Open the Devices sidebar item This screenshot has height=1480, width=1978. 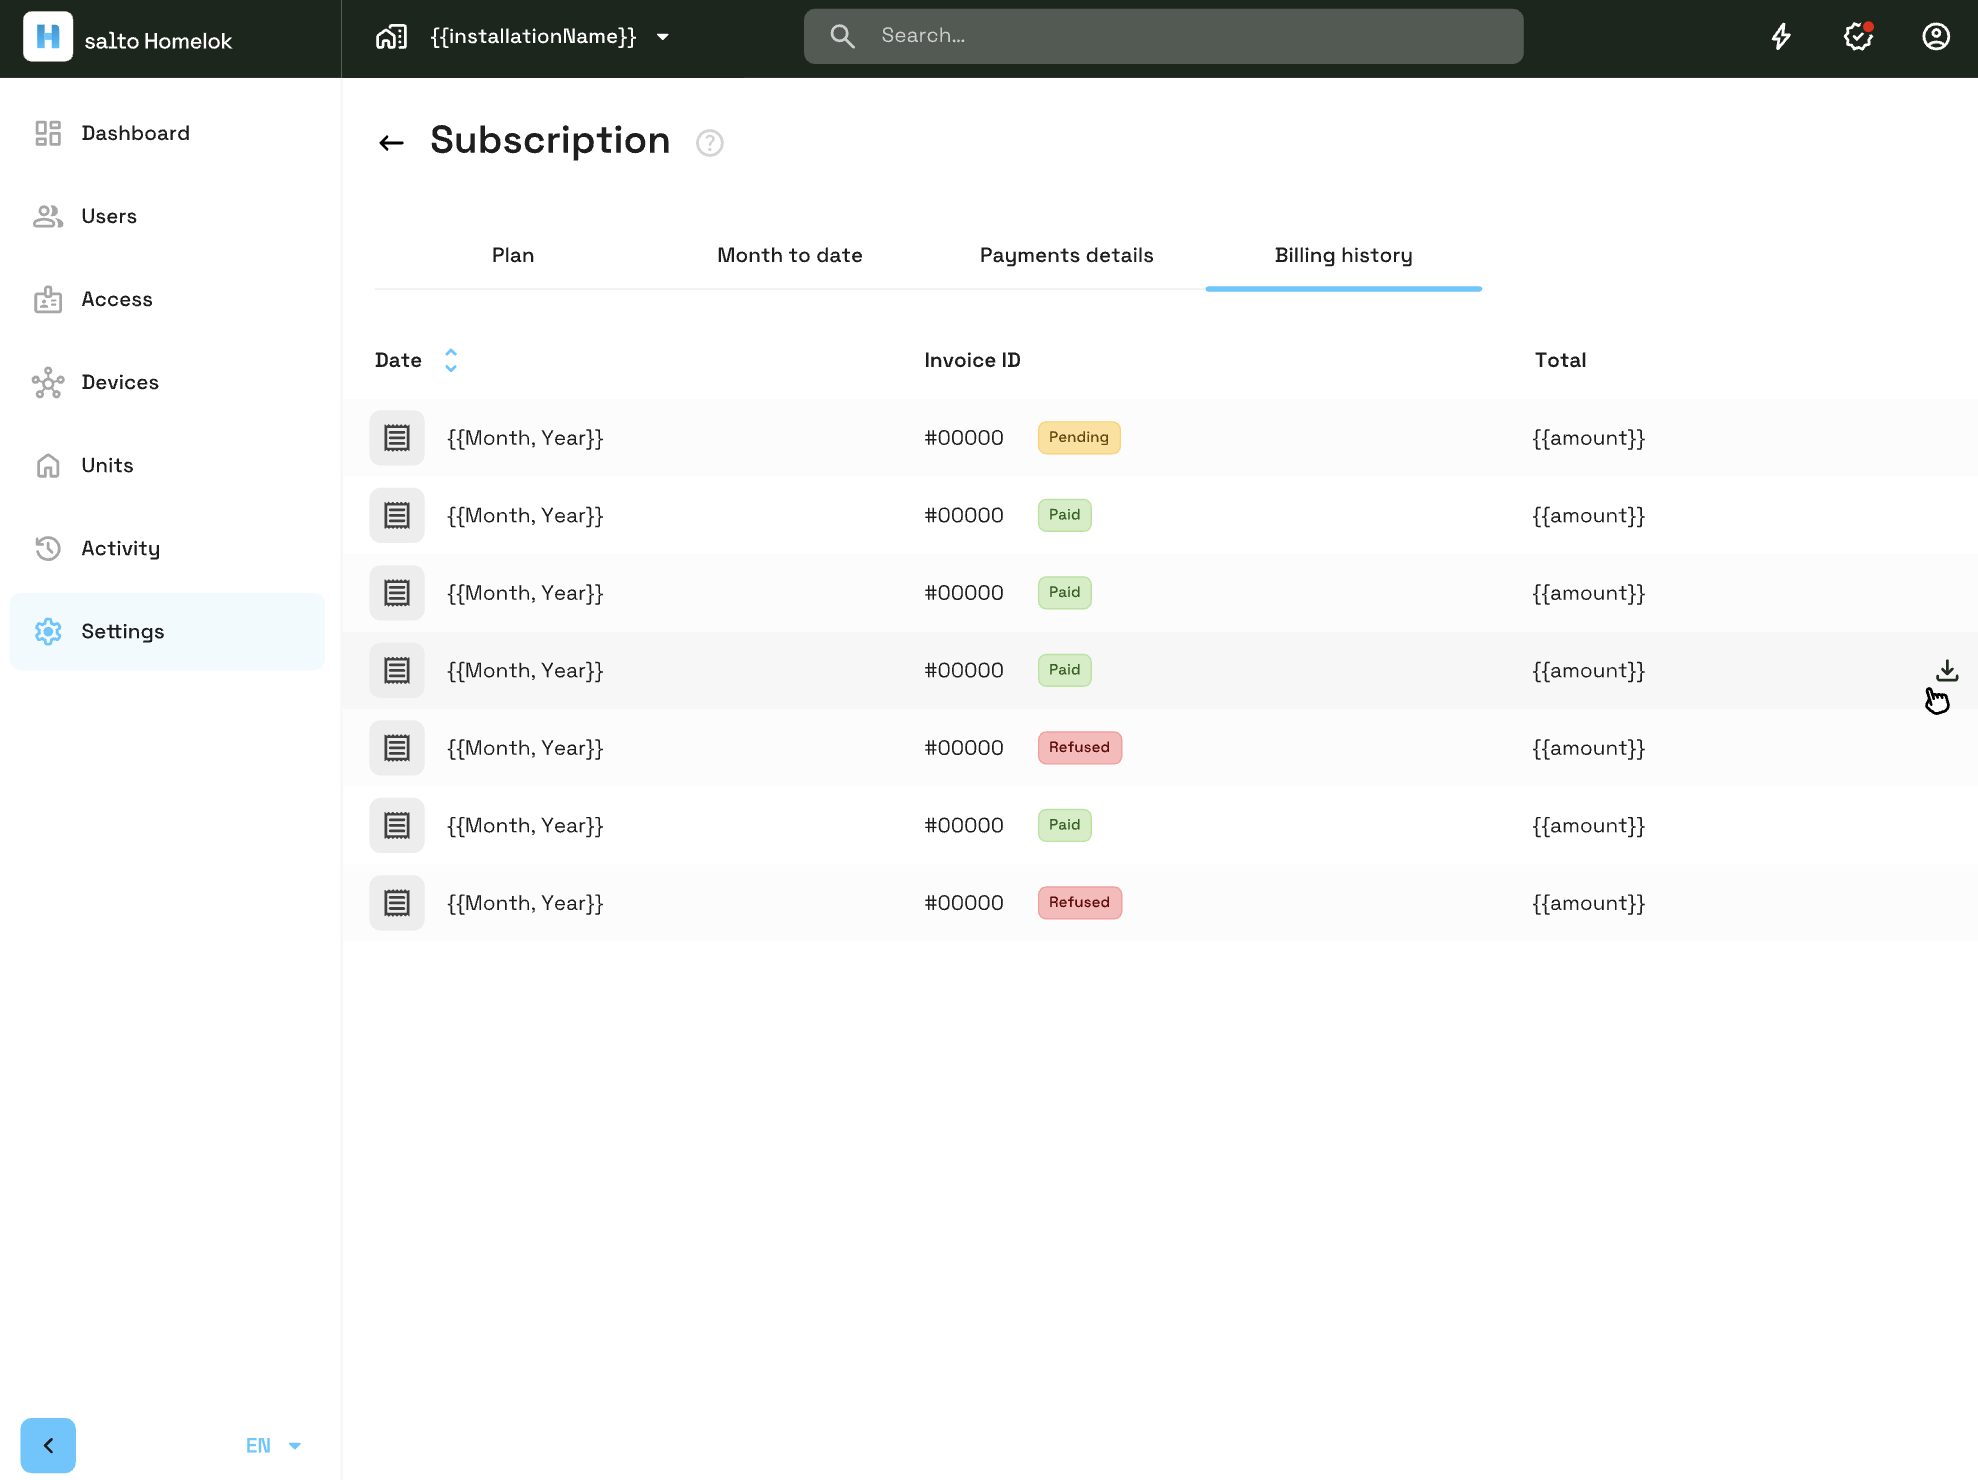click(x=167, y=382)
